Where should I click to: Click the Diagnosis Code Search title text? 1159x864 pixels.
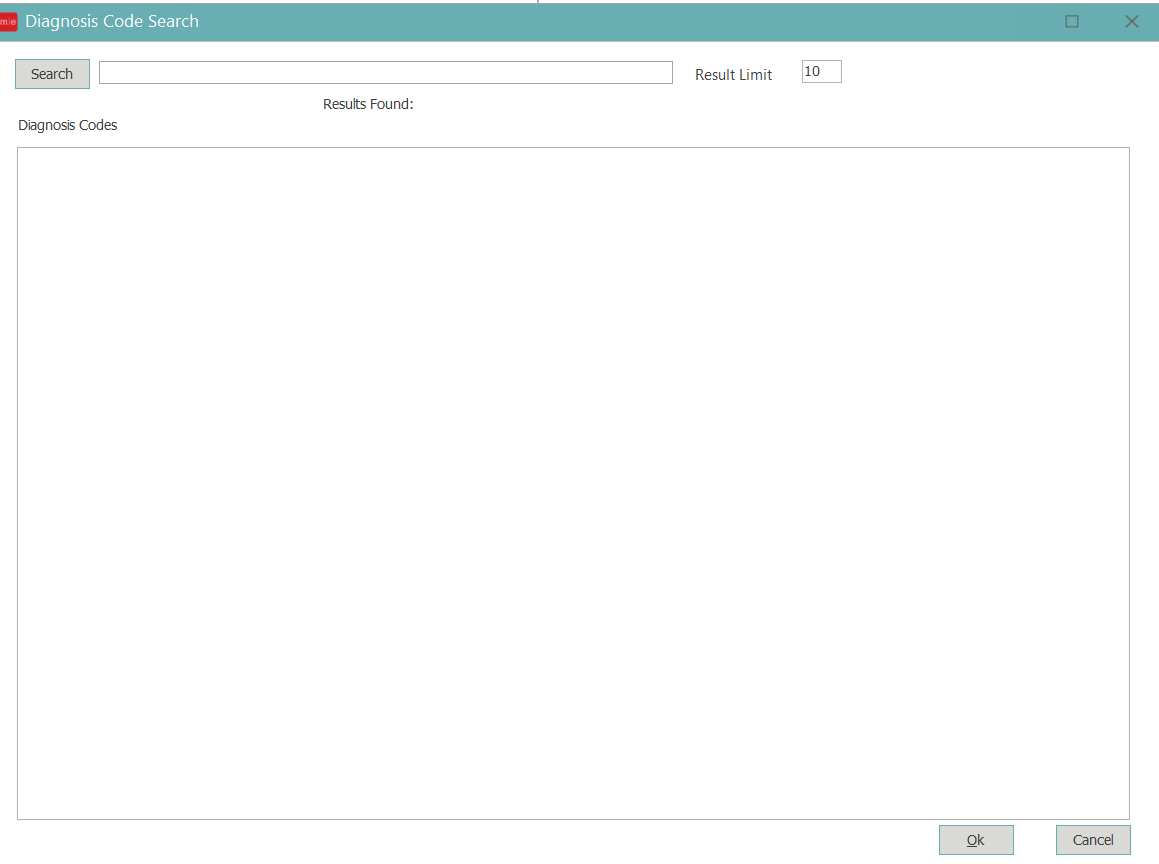[111, 22]
